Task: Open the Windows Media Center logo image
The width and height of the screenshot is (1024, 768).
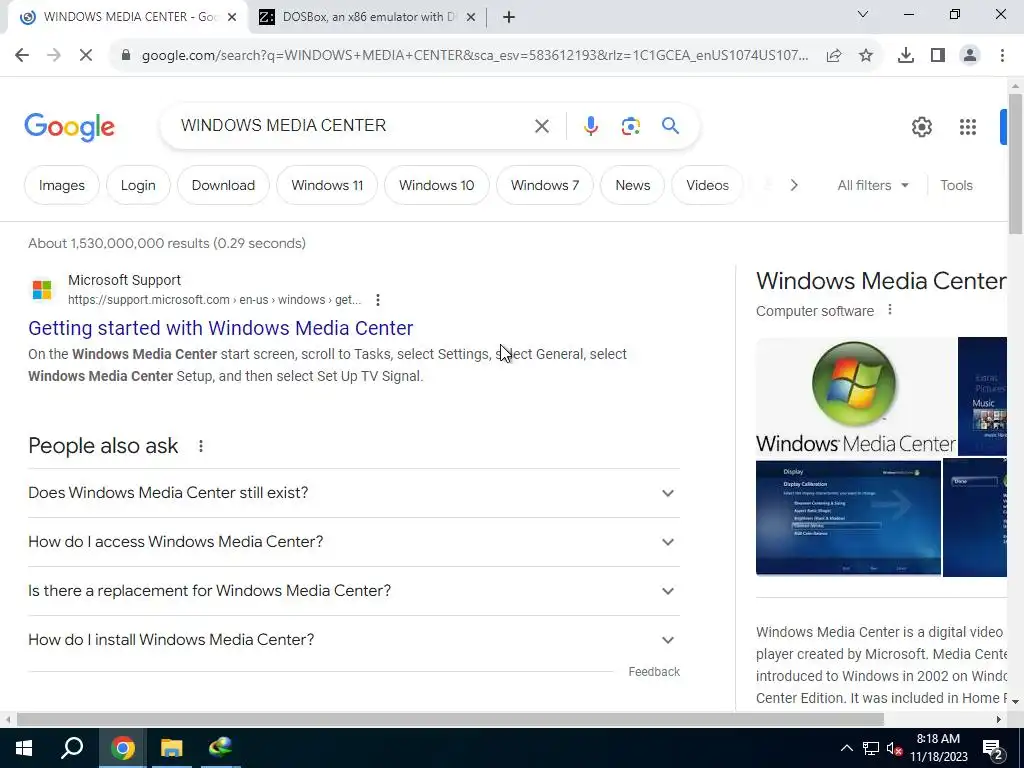Action: [x=856, y=397]
